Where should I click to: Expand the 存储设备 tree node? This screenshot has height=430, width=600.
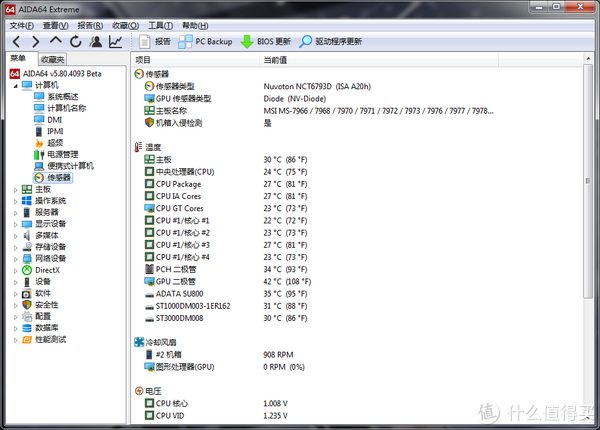coord(16,248)
